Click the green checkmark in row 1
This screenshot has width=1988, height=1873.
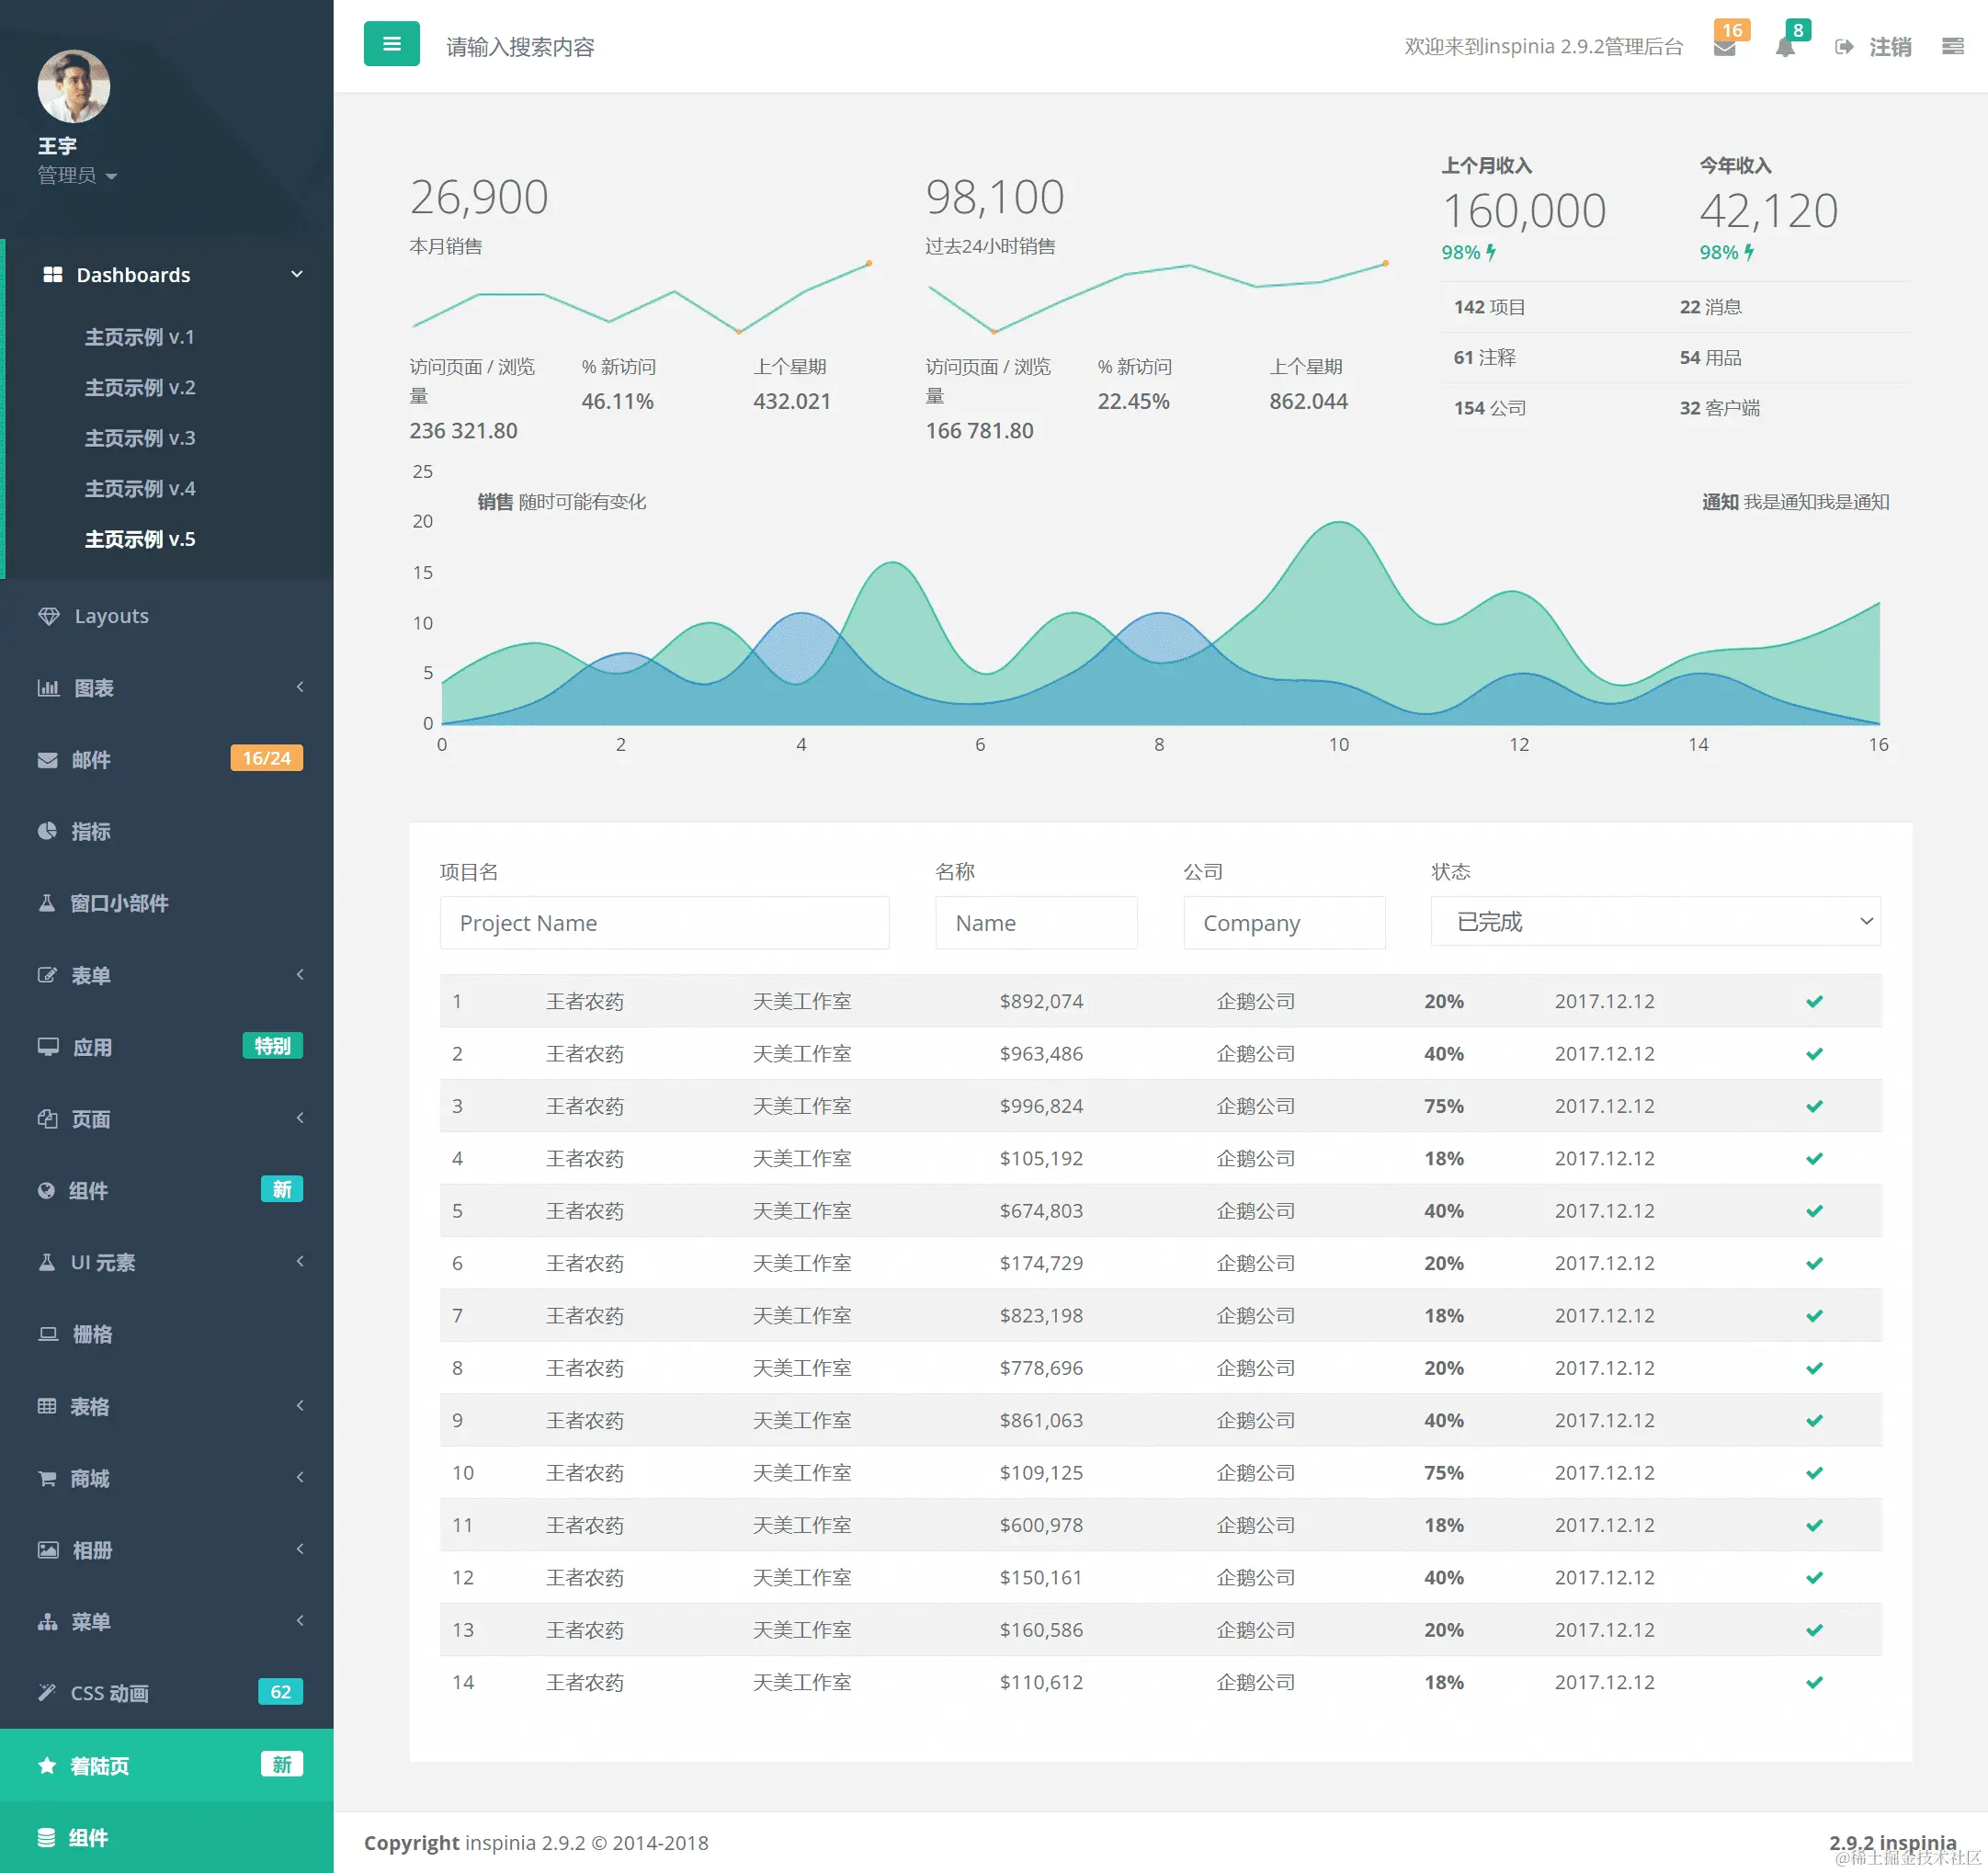pos(1814,1001)
